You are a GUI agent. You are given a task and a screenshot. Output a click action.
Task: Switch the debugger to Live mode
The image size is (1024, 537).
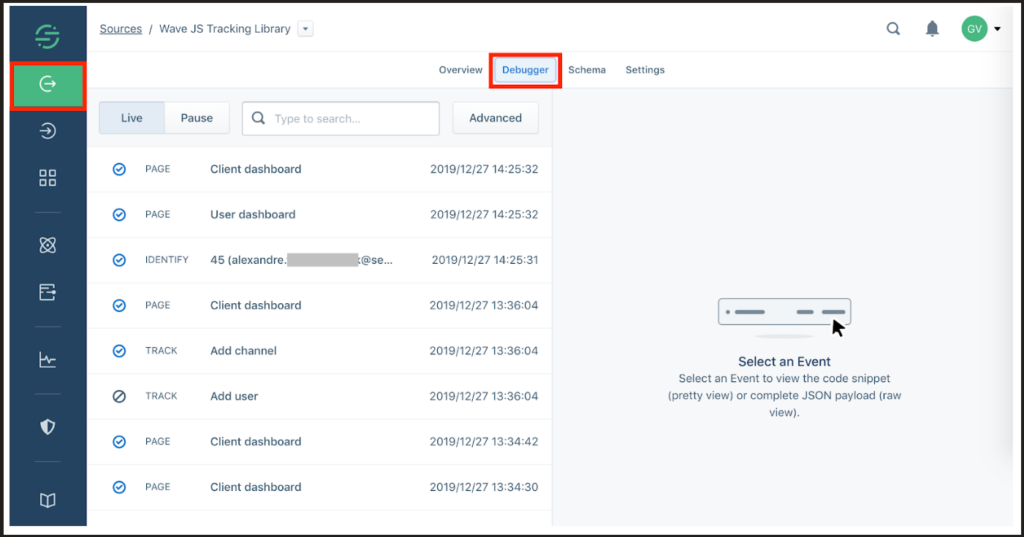(x=132, y=118)
